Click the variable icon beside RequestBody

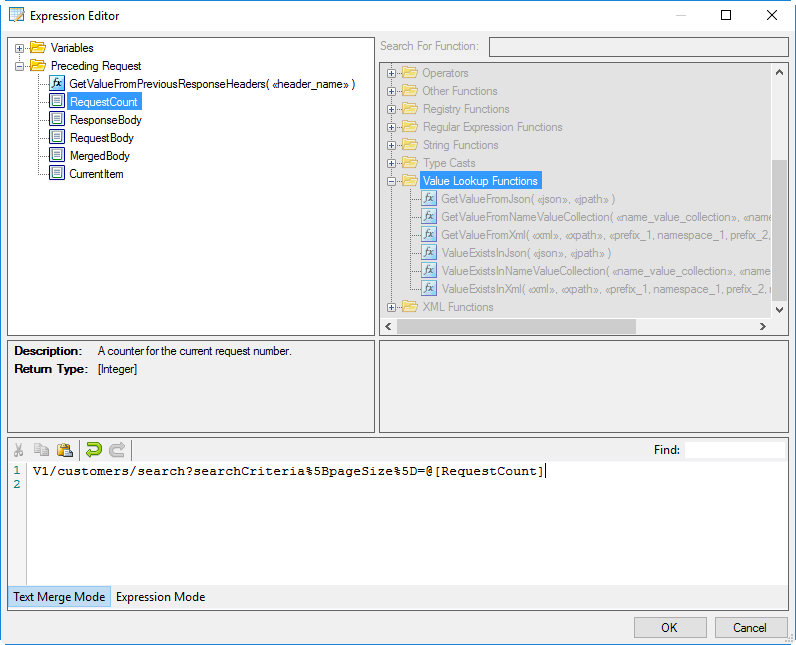pos(57,137)
